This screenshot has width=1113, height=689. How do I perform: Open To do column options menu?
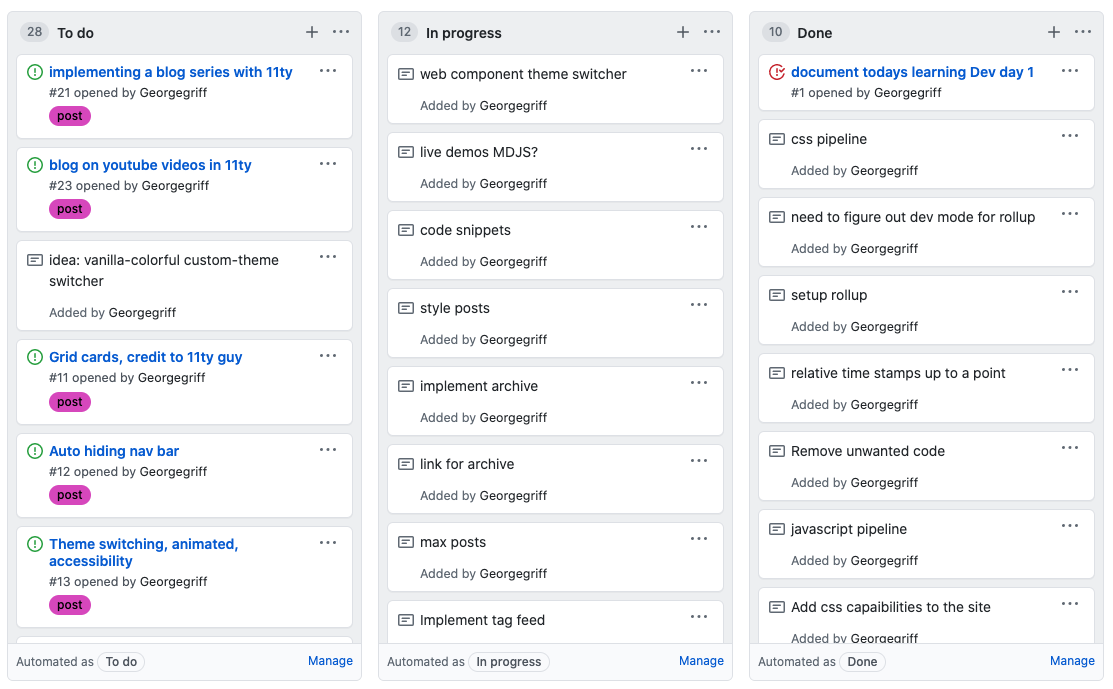pyautogui.click(x=341, y=32)
